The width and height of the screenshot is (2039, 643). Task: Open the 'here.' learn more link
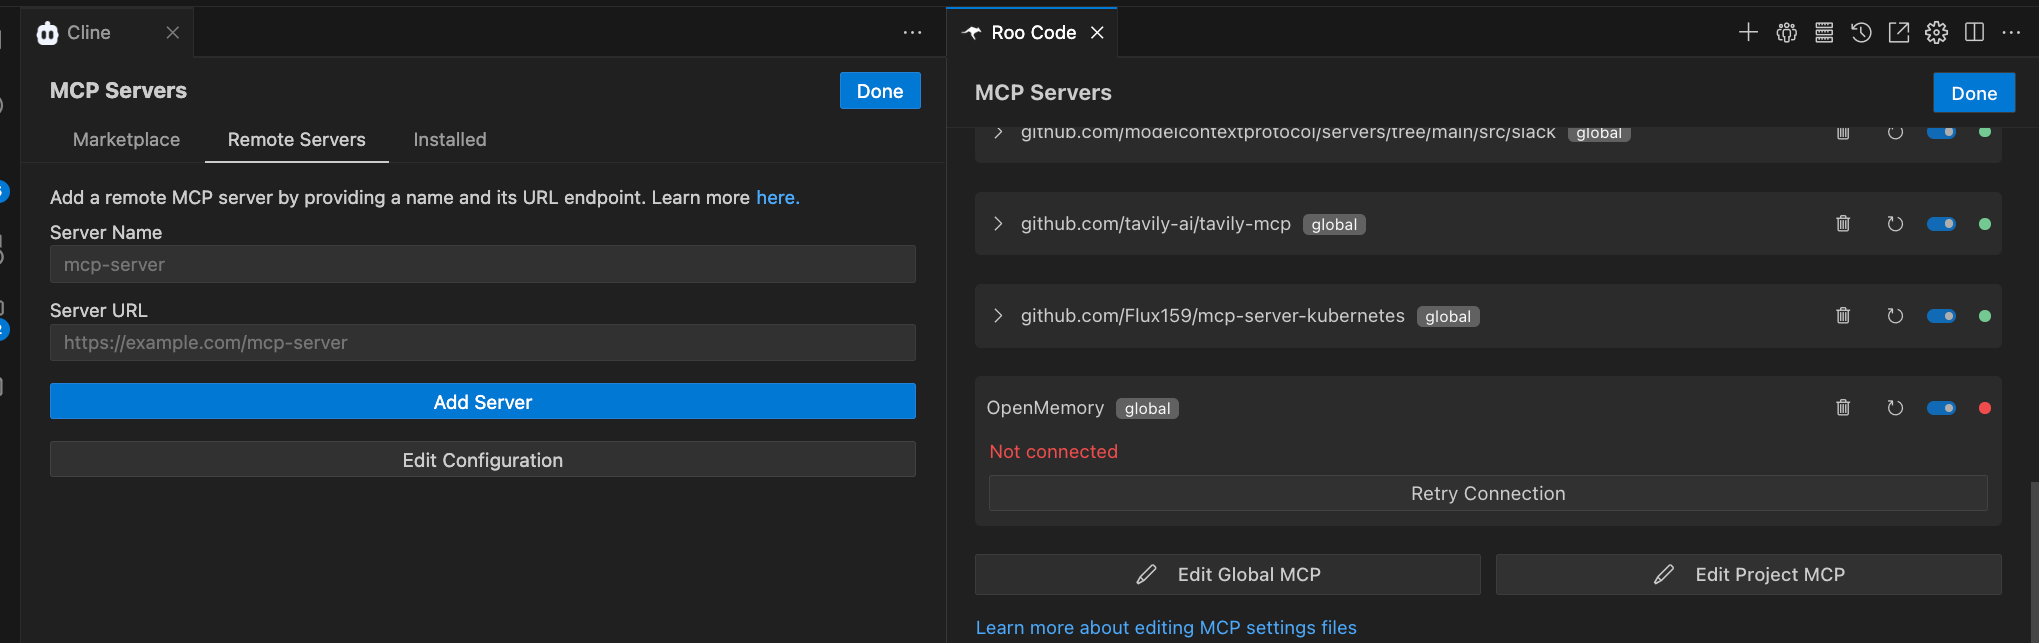click(778, 197)
